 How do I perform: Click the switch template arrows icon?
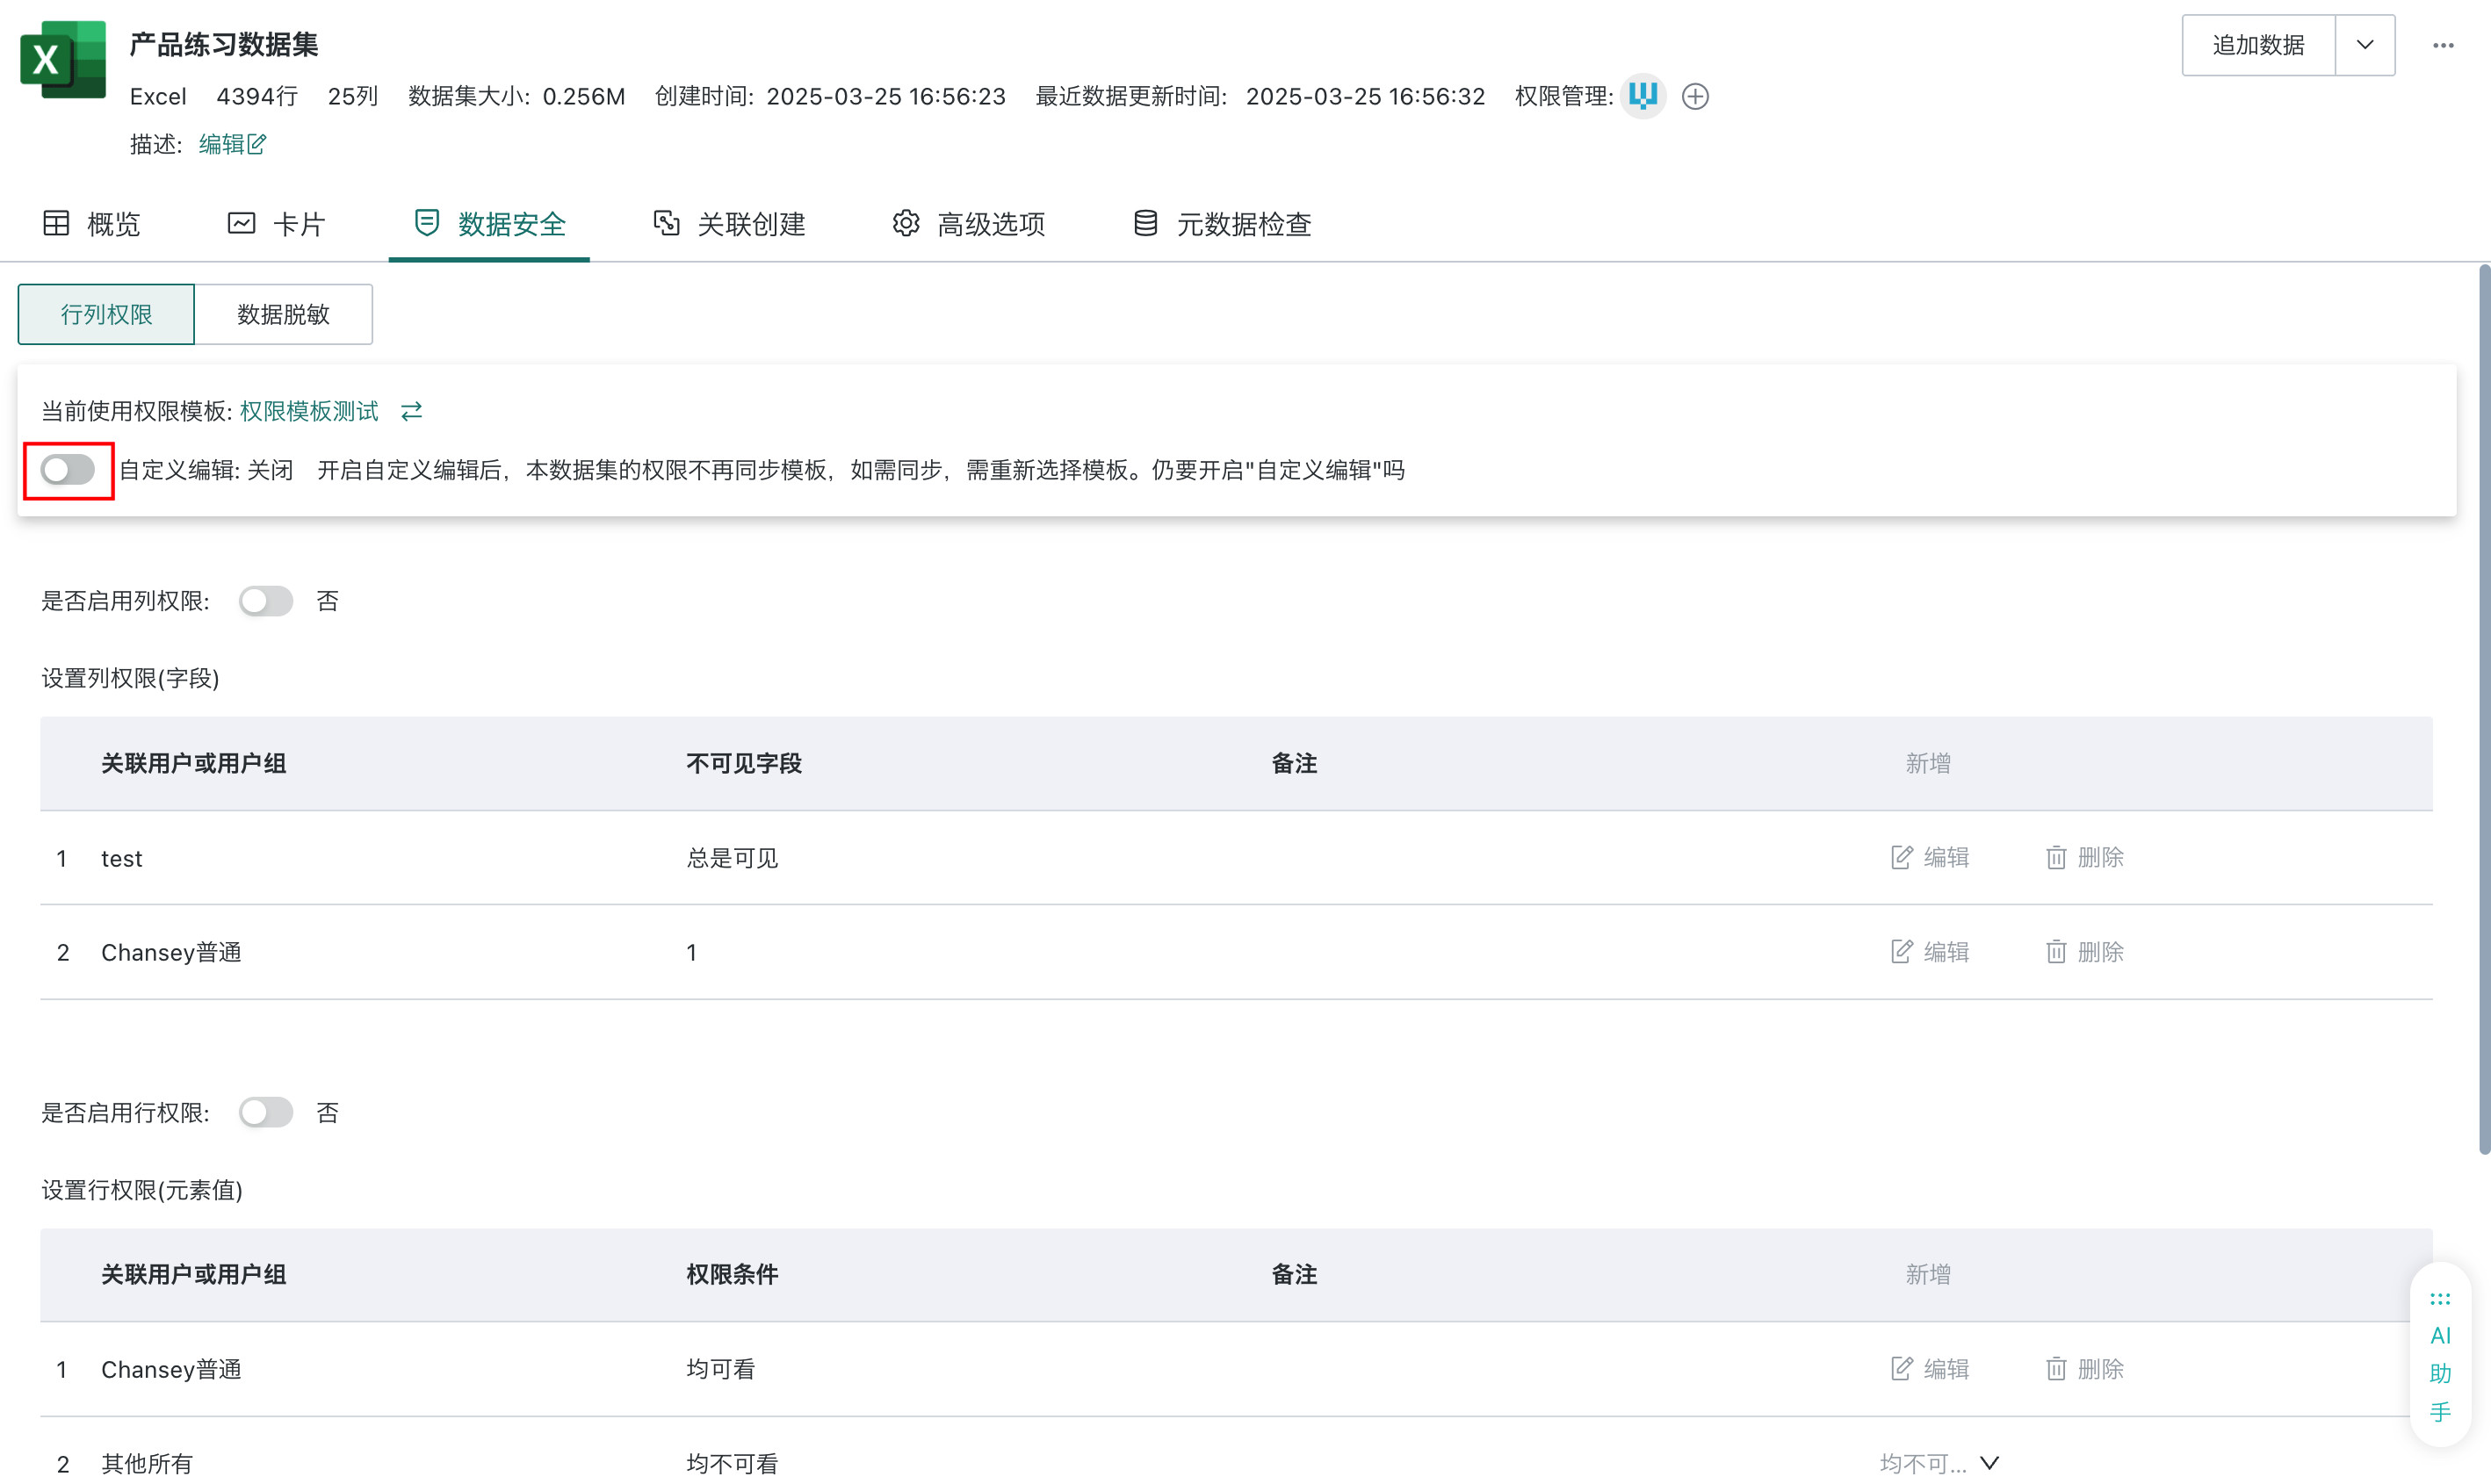point(412,411)
